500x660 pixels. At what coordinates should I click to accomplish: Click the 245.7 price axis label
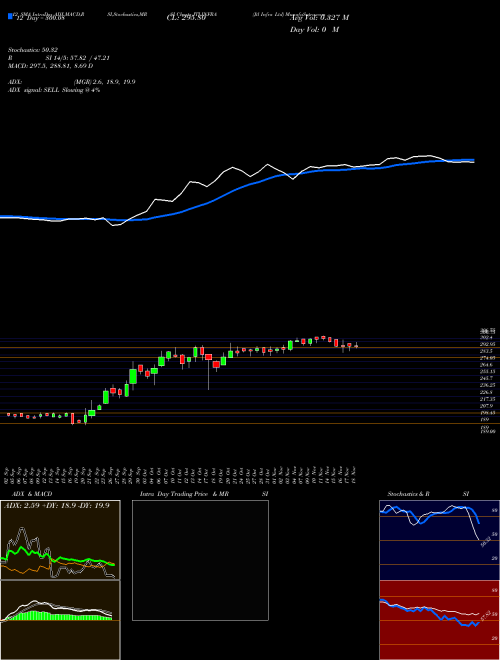(x=488, y=378)
